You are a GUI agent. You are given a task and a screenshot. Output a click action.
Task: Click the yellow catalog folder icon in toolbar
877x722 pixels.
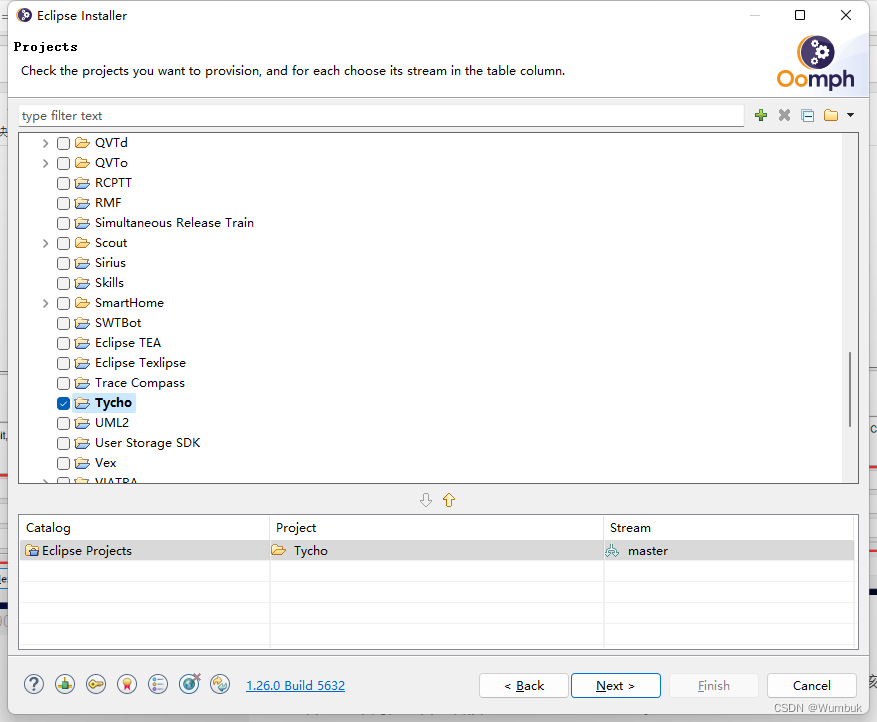(x=831, y=115)
